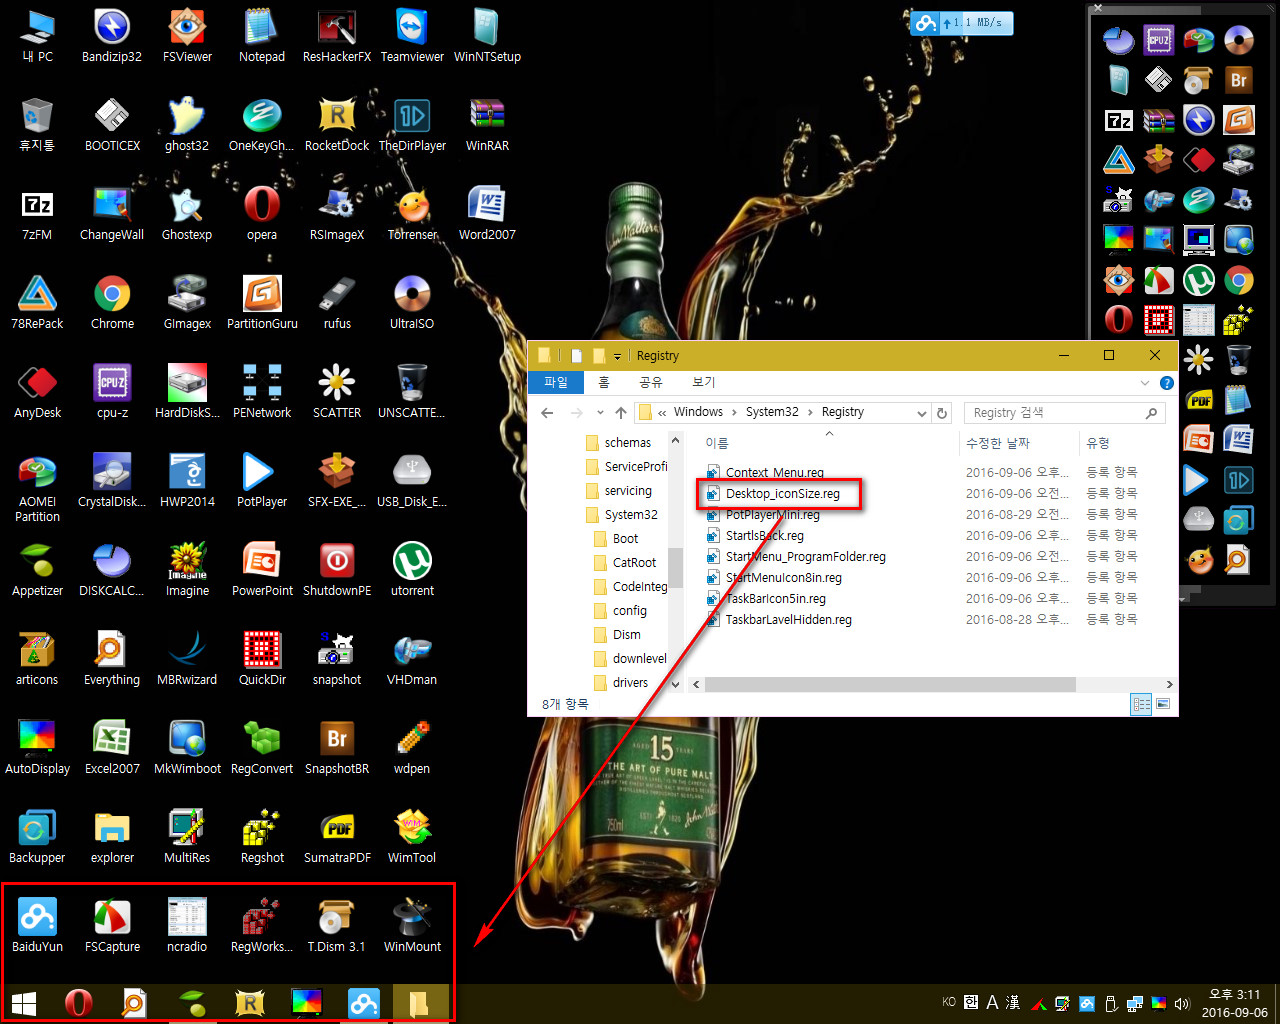Screen dimensions: 1280x1024
Task: Select the Teamviewer desktop icon
Action: tap(412, 36)
